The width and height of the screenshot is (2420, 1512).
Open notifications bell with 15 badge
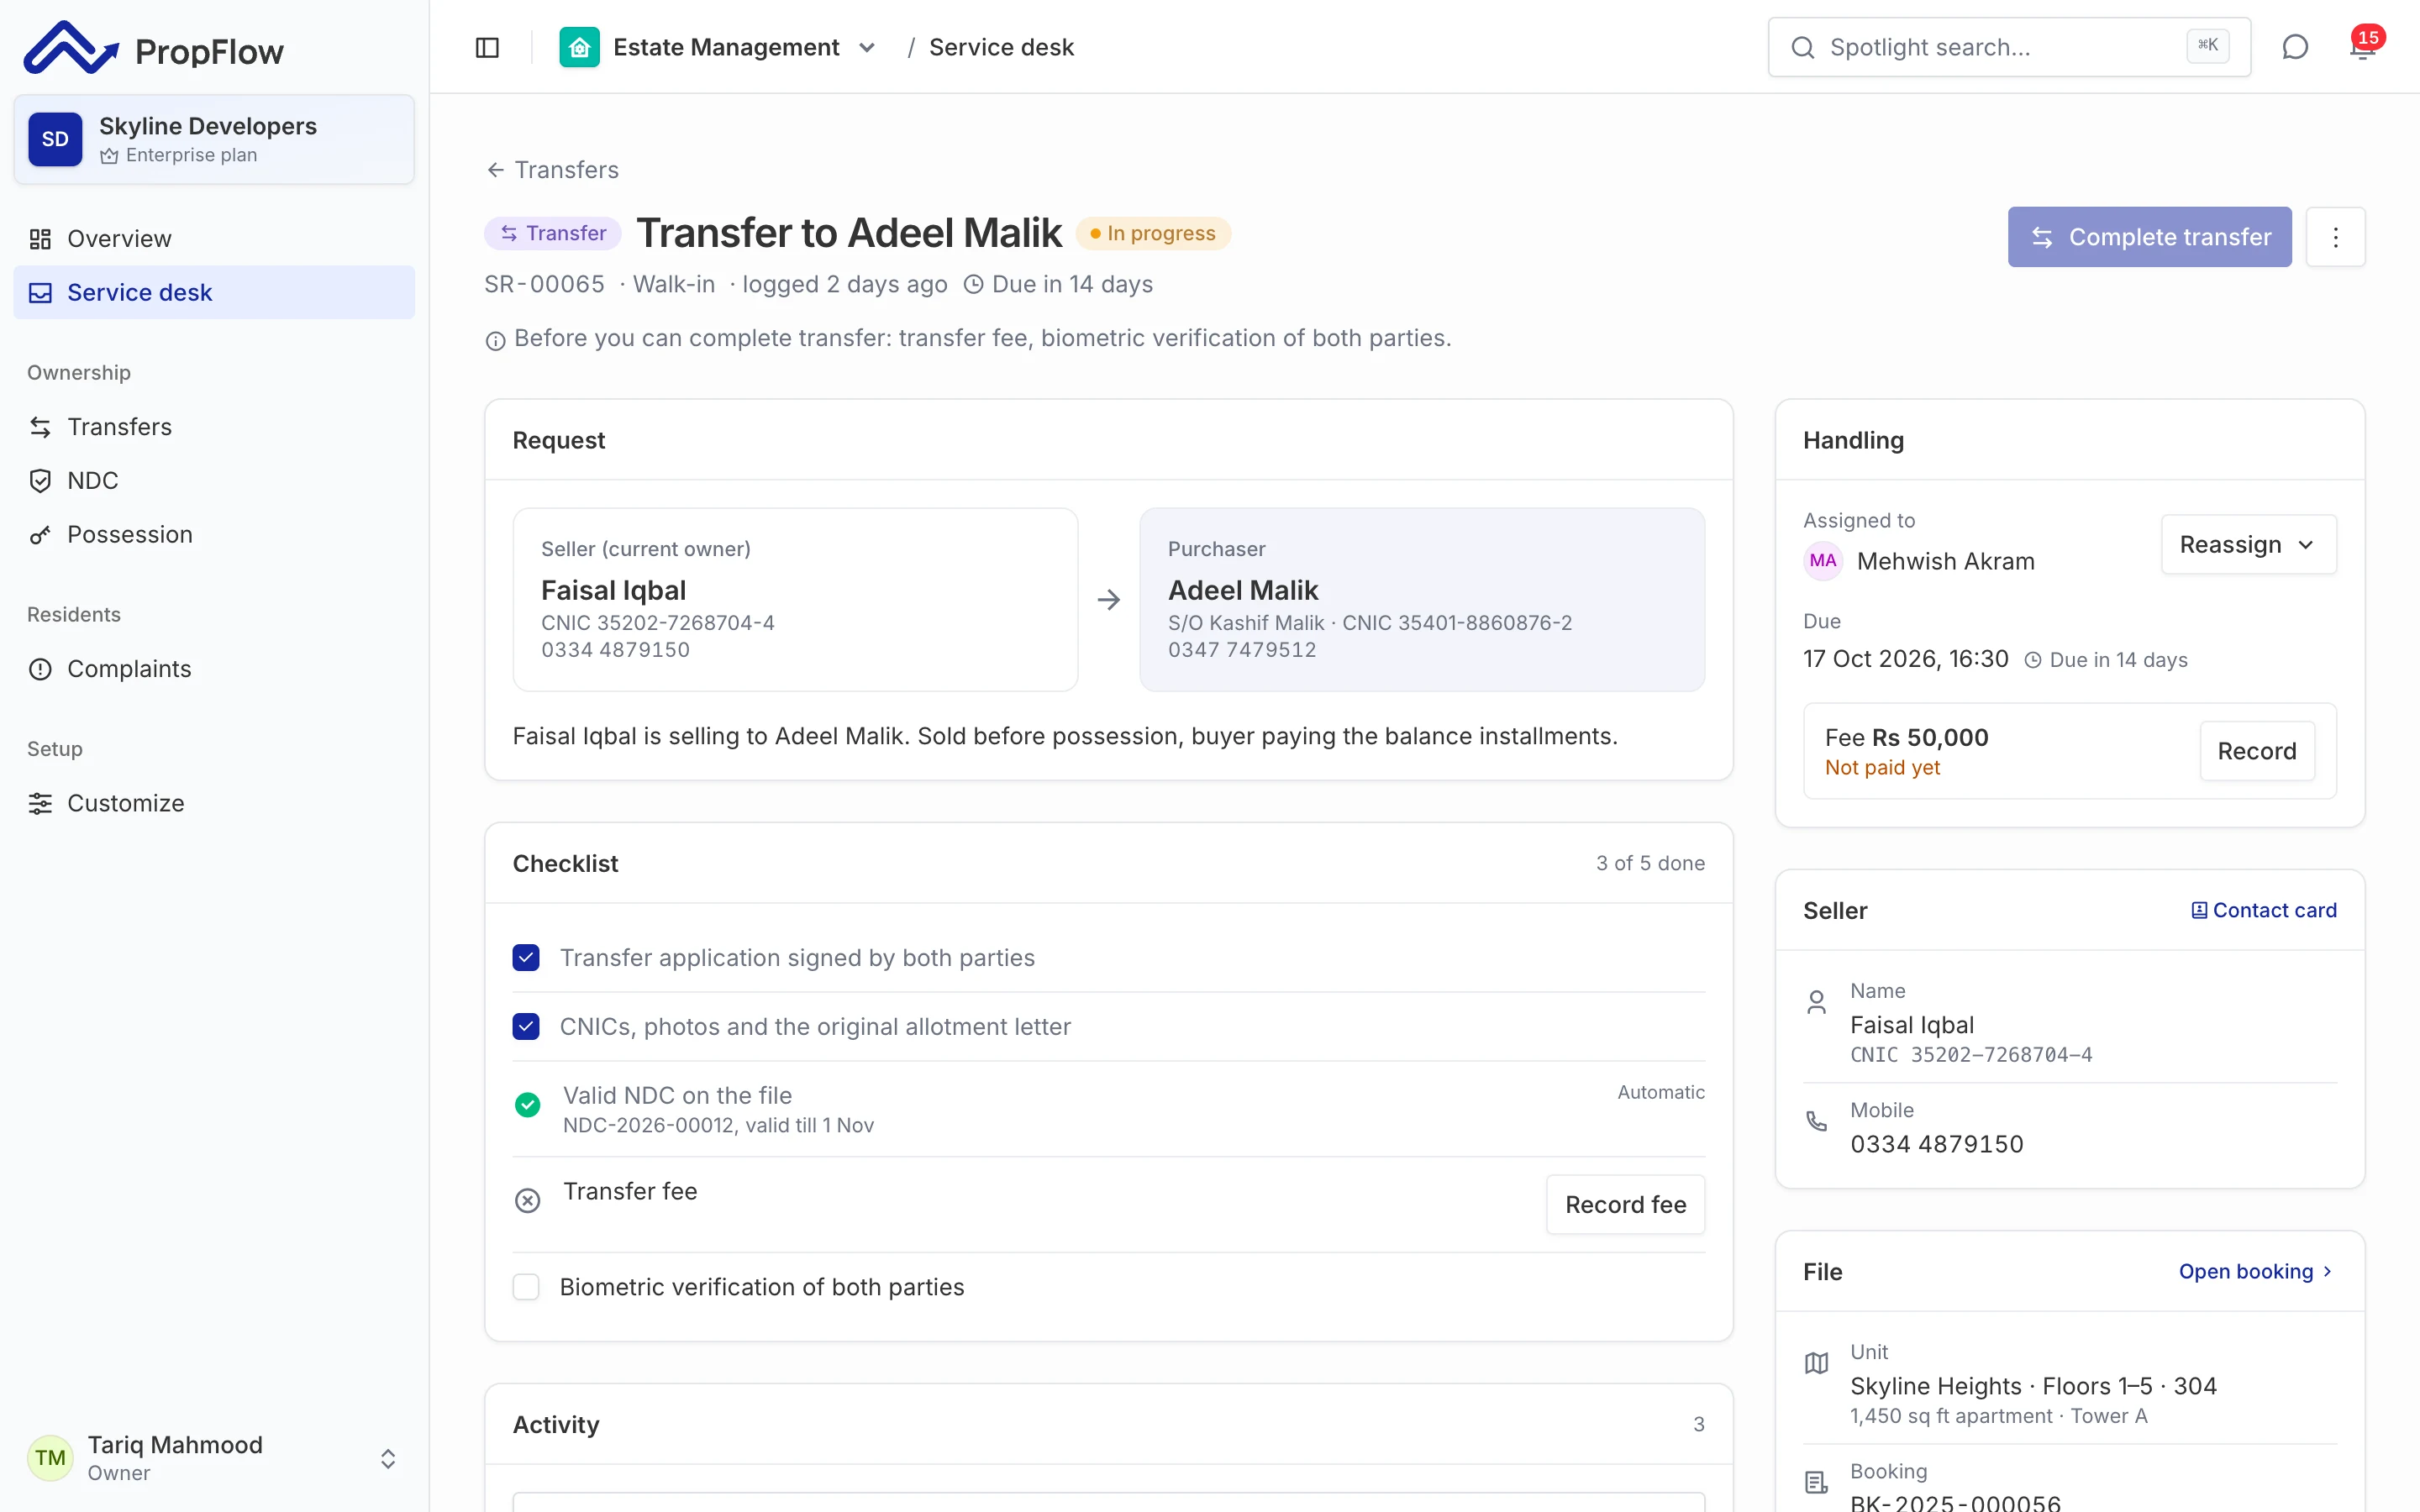(2364, 46)
